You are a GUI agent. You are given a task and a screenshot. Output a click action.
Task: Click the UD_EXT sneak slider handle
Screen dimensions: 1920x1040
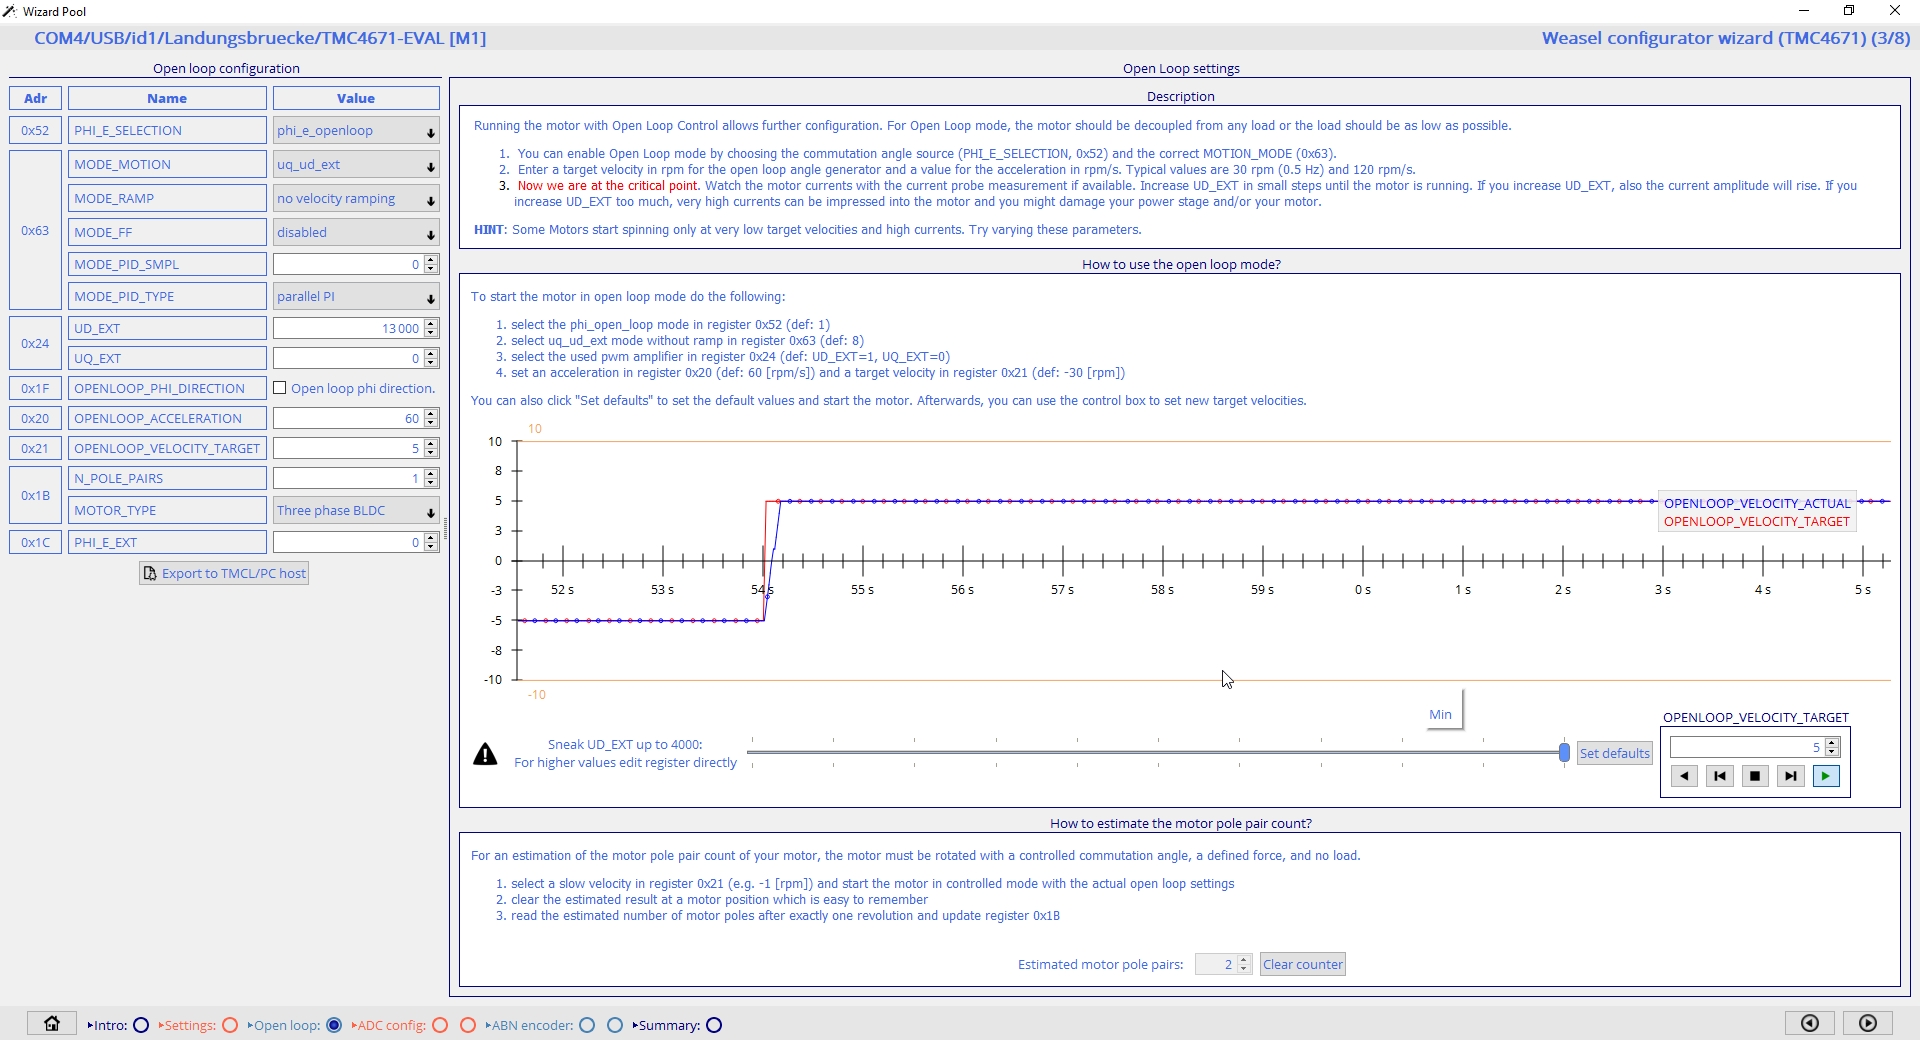(x=1564, y=752)
